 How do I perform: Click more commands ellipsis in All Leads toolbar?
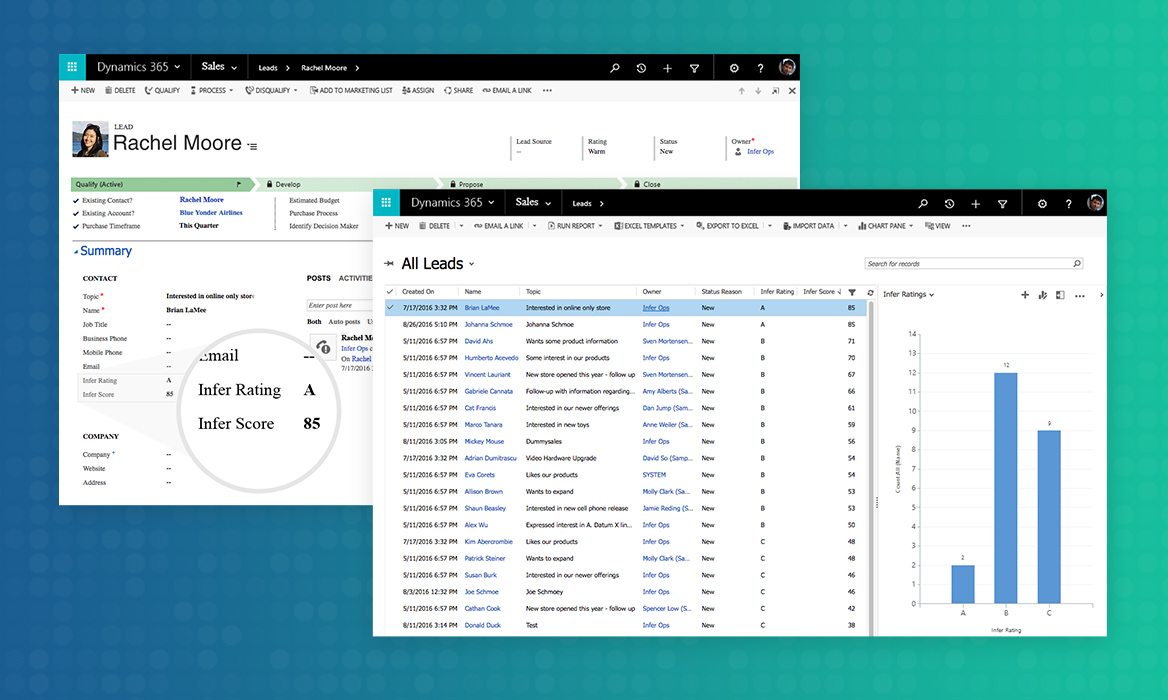click(966, 226)
